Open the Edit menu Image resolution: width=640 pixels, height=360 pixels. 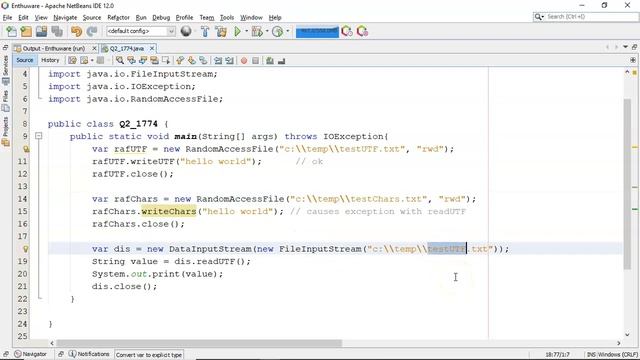coord(23,18)
